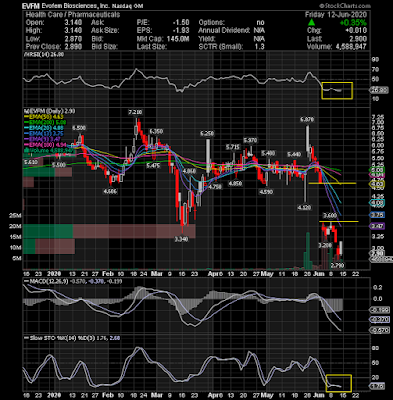Click the long volume-by-price bar near 3.340

(109, 231)
